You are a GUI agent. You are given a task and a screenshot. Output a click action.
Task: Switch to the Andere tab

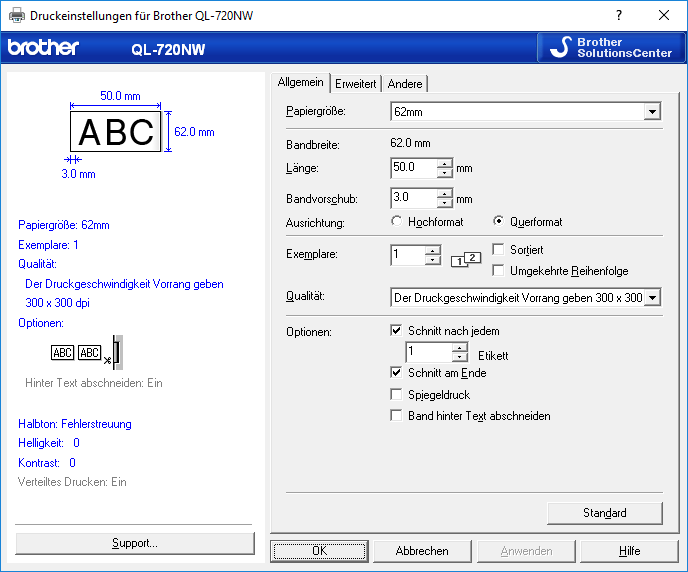coord(405,84)
